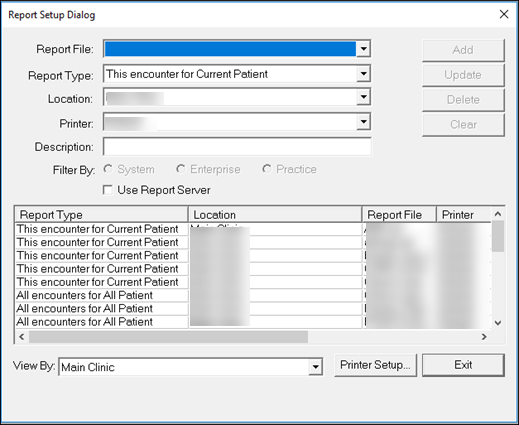Click the Report File column header
This screenshot has height=425, width=519.
coord(399,214)
